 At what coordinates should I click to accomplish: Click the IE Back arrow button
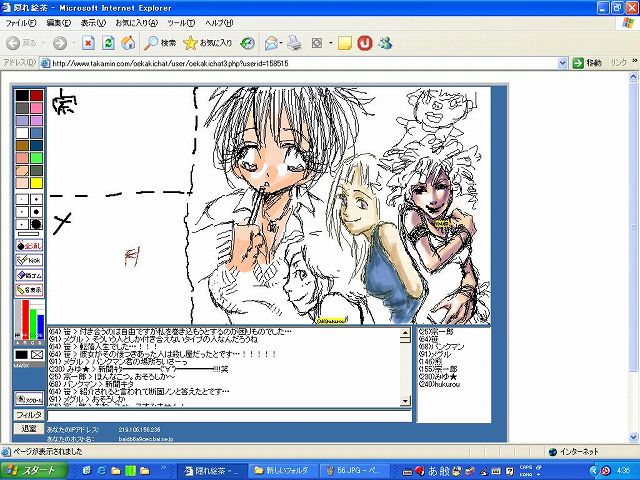coord(13,43)
